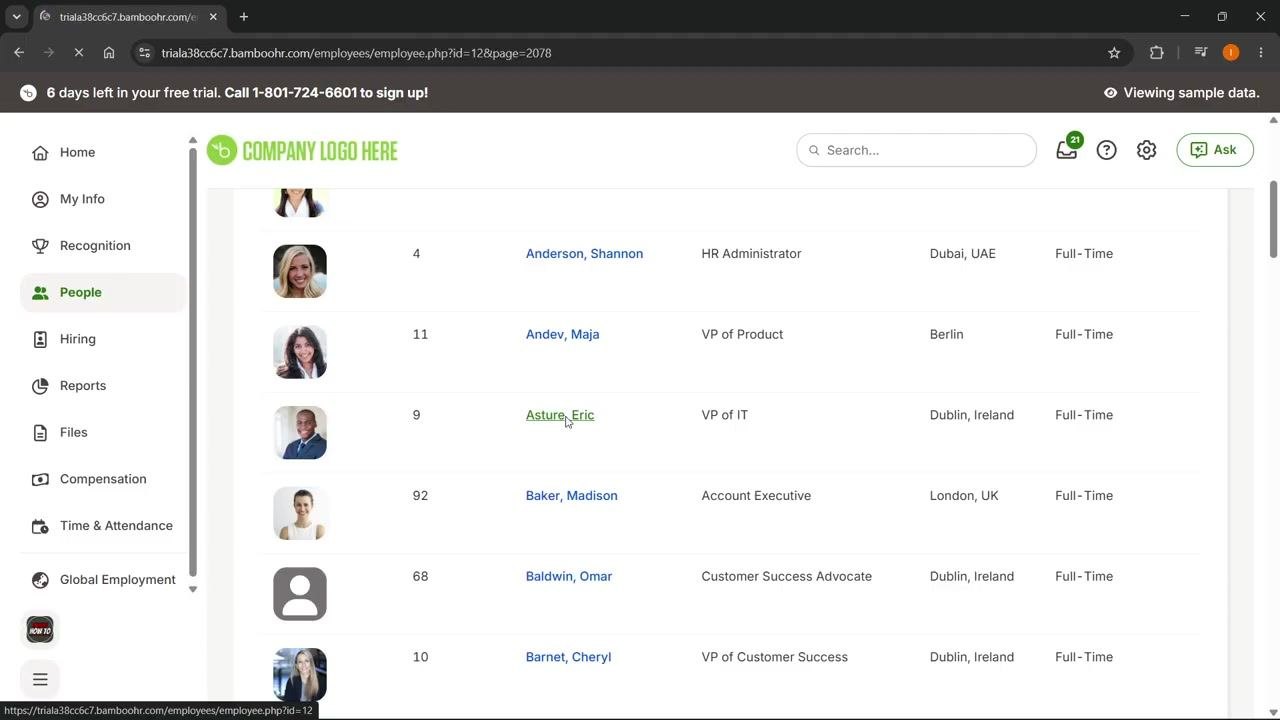Click the Global Employment globe icon

click(x=40, y=580)
